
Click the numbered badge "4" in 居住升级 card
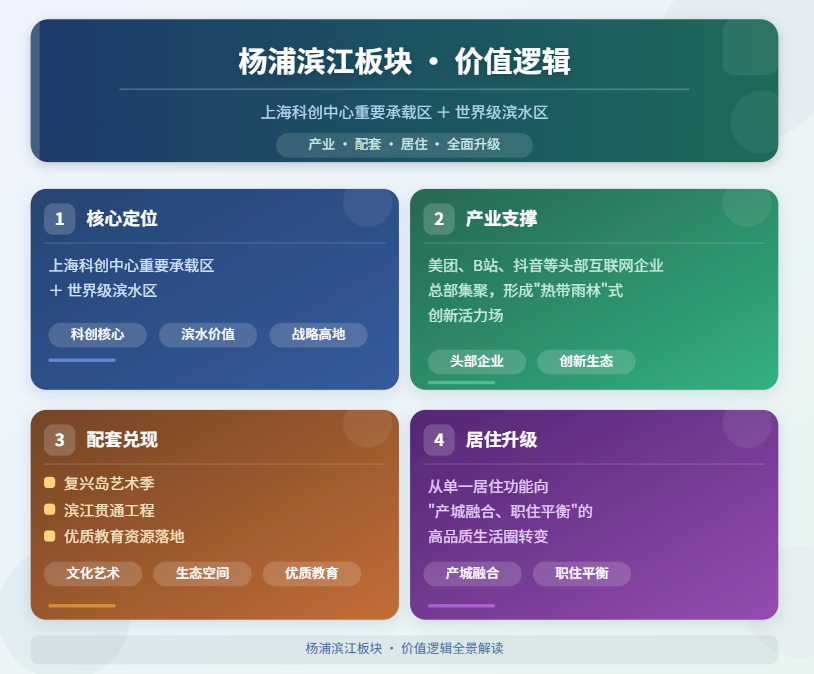(x=438, y=438)
